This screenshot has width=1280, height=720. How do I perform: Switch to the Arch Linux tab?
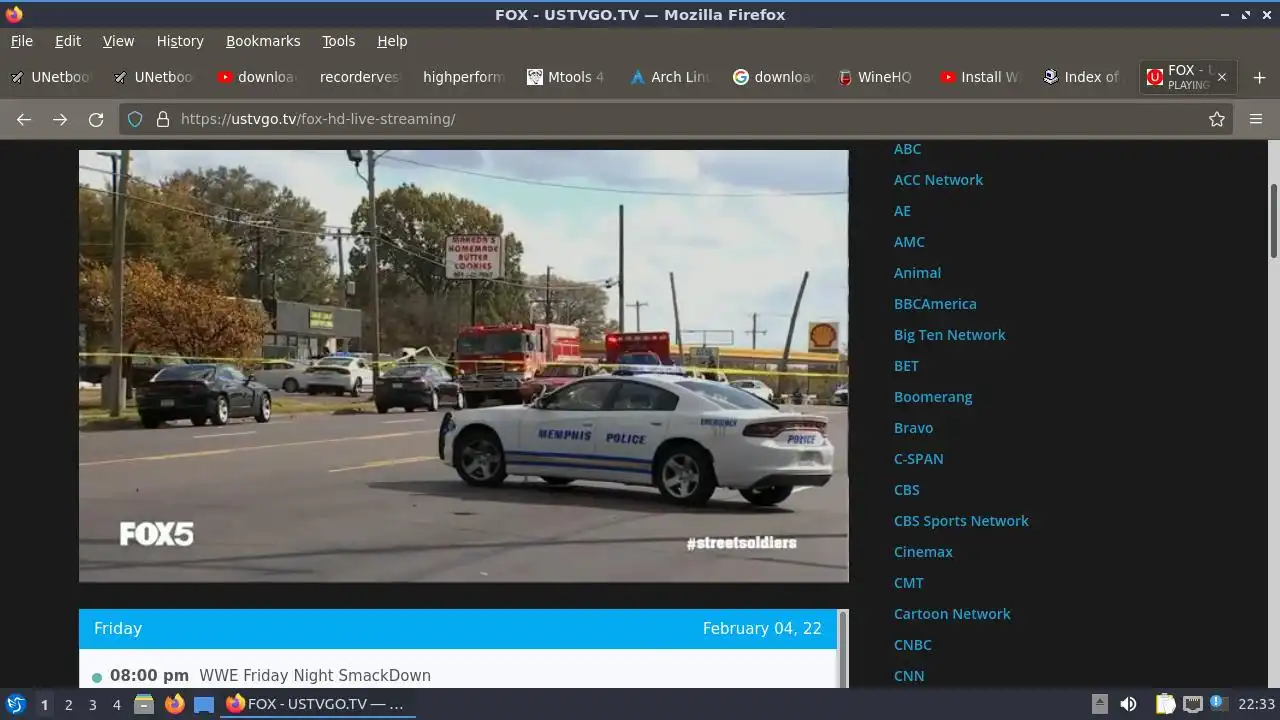tap(670, 77)
